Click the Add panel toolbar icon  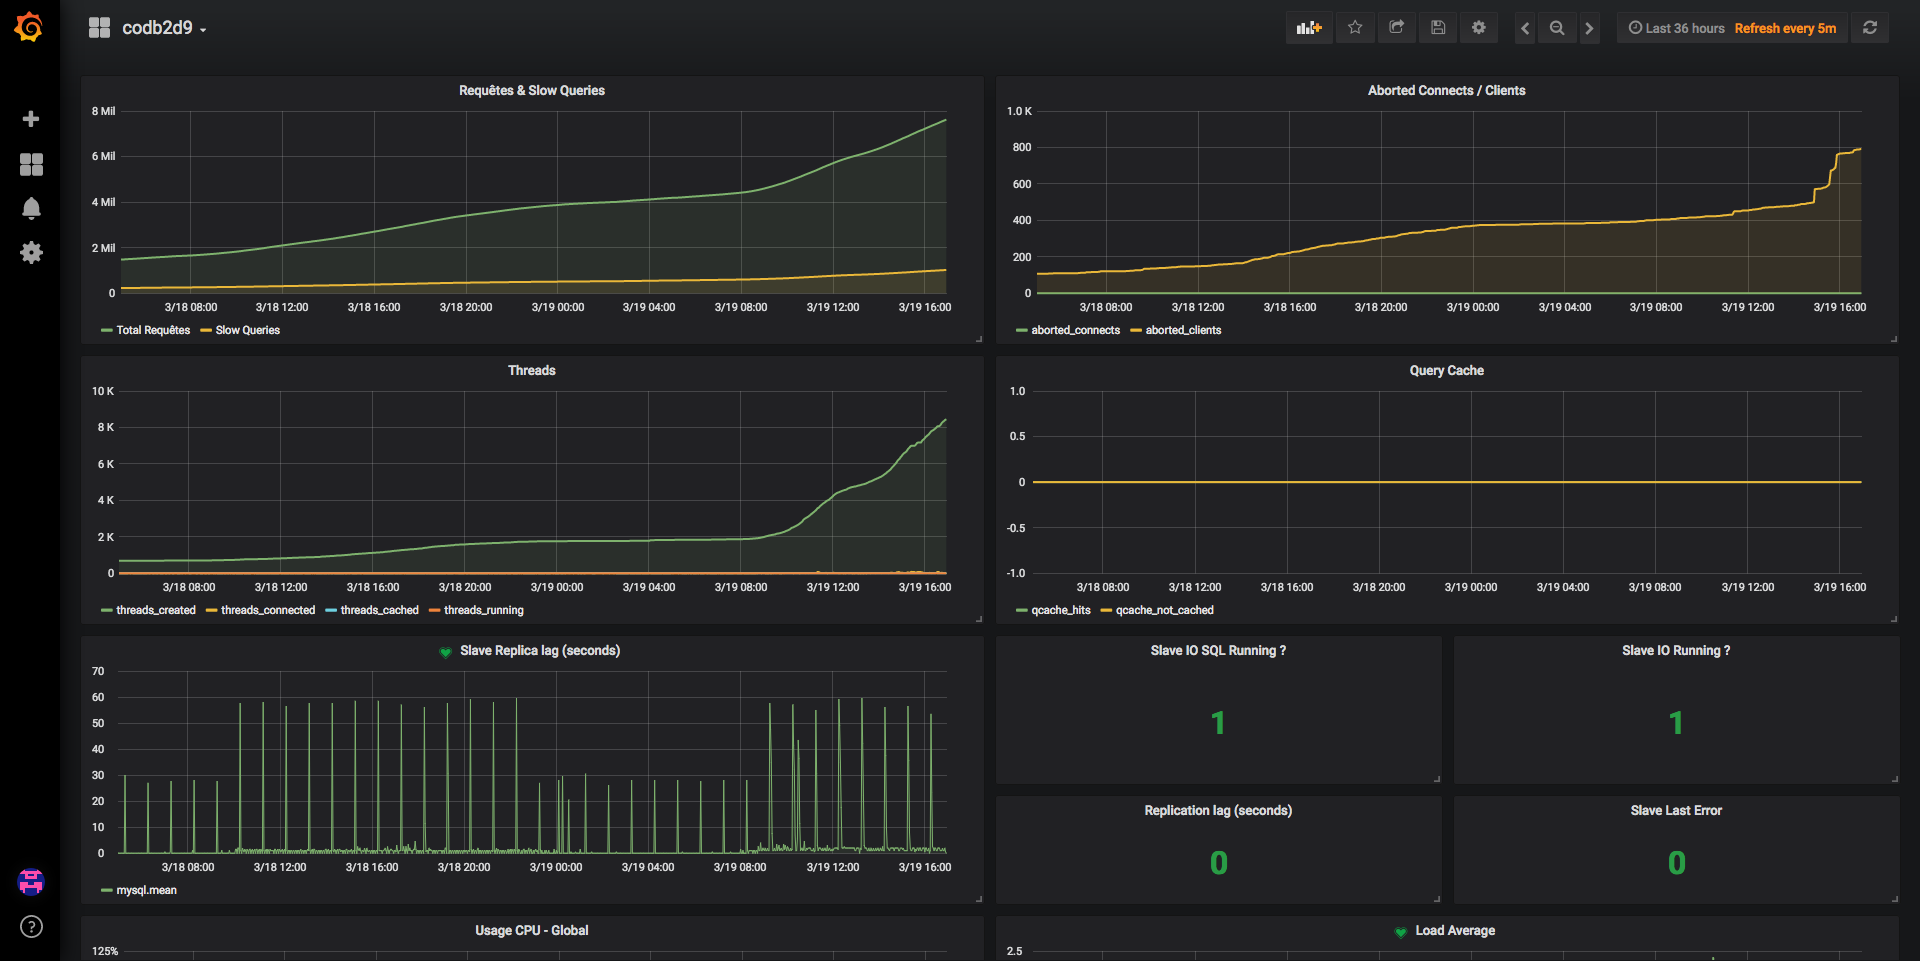pos(1308,28)
